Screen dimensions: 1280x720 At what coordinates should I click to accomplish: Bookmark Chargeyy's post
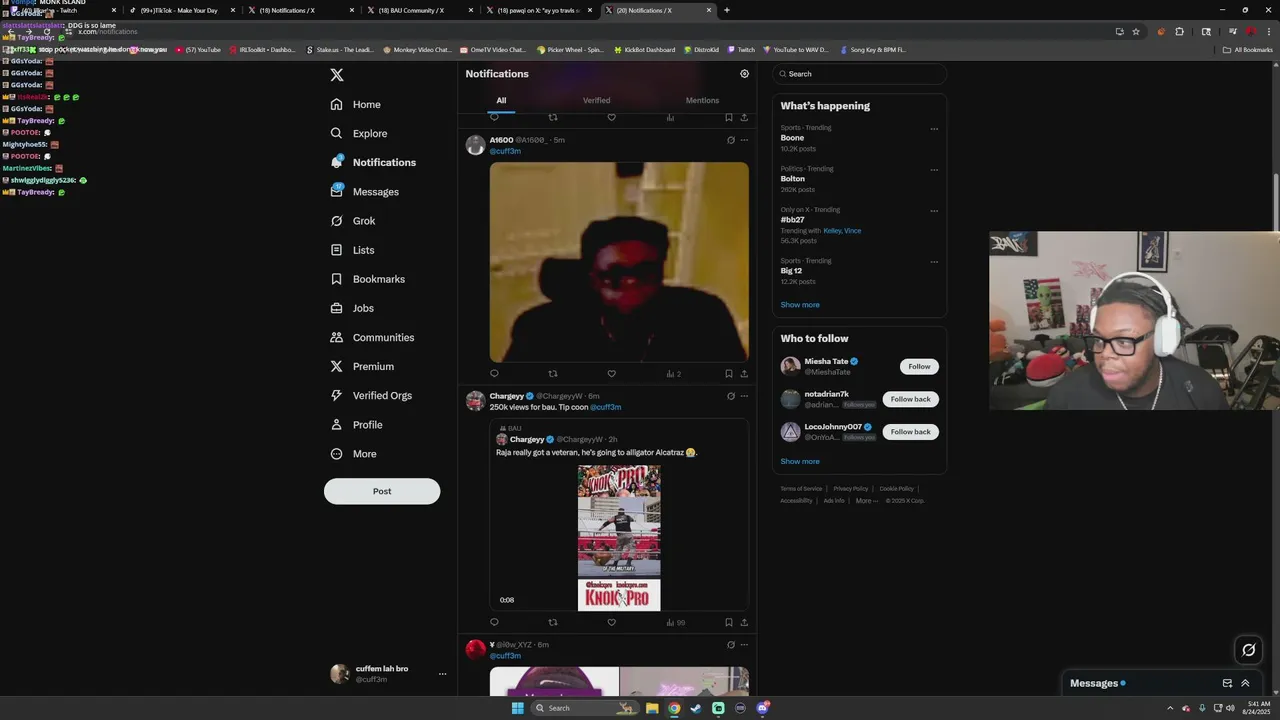728,622
